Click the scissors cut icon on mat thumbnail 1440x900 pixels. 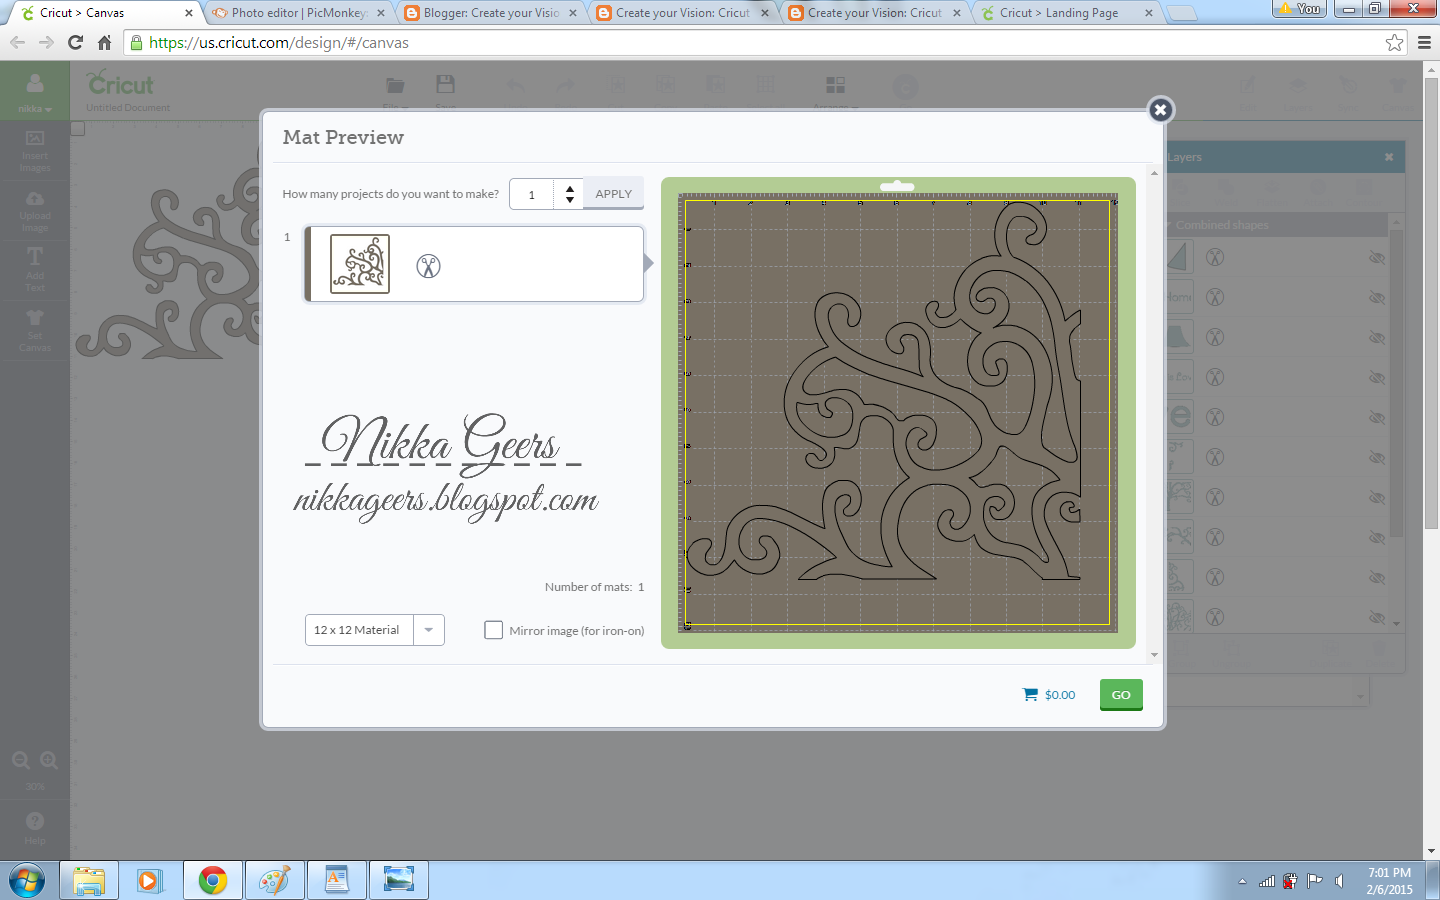[428, 264]
